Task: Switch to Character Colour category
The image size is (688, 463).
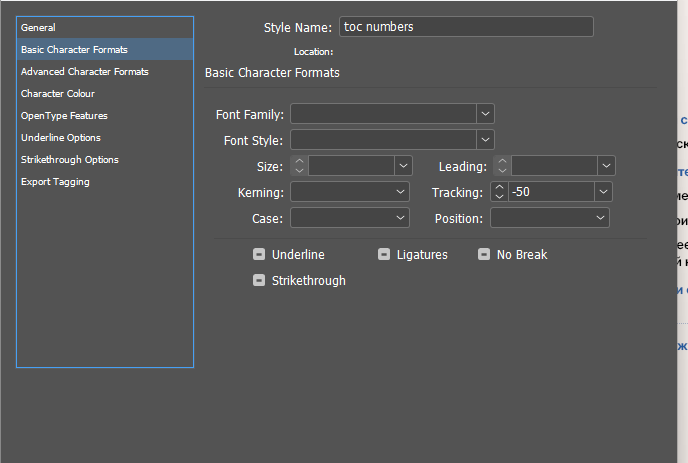Action: pos(58,94)
